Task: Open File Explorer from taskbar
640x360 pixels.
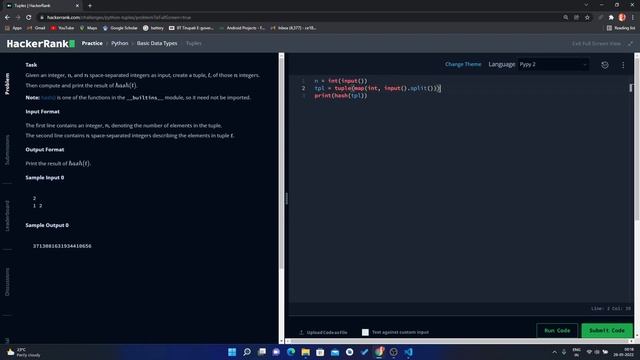Action: tap(305, 352)
